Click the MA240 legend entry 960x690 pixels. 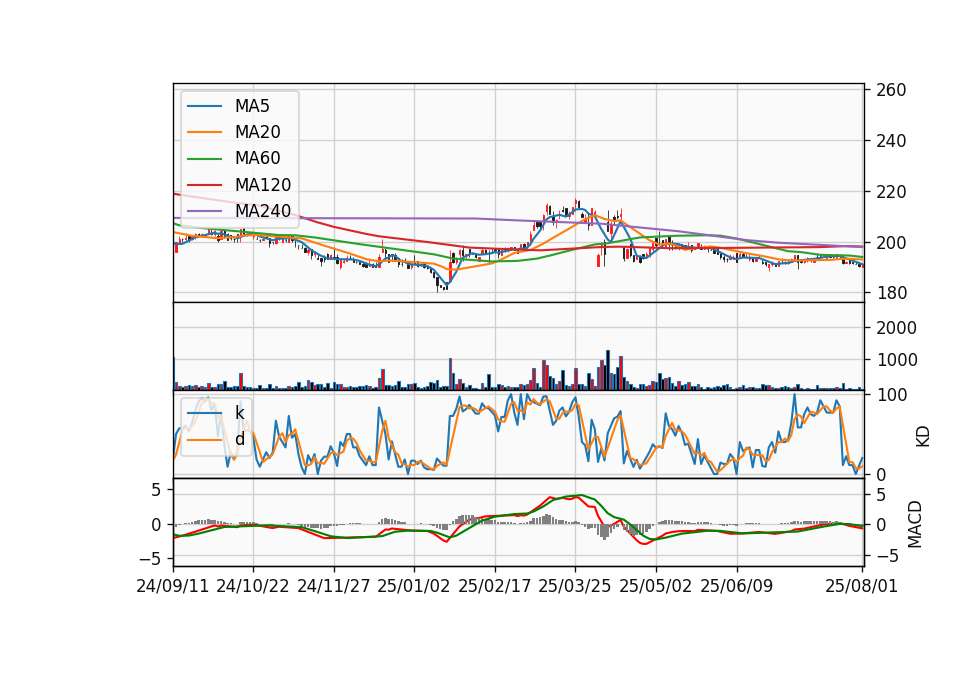pos(239,211)
